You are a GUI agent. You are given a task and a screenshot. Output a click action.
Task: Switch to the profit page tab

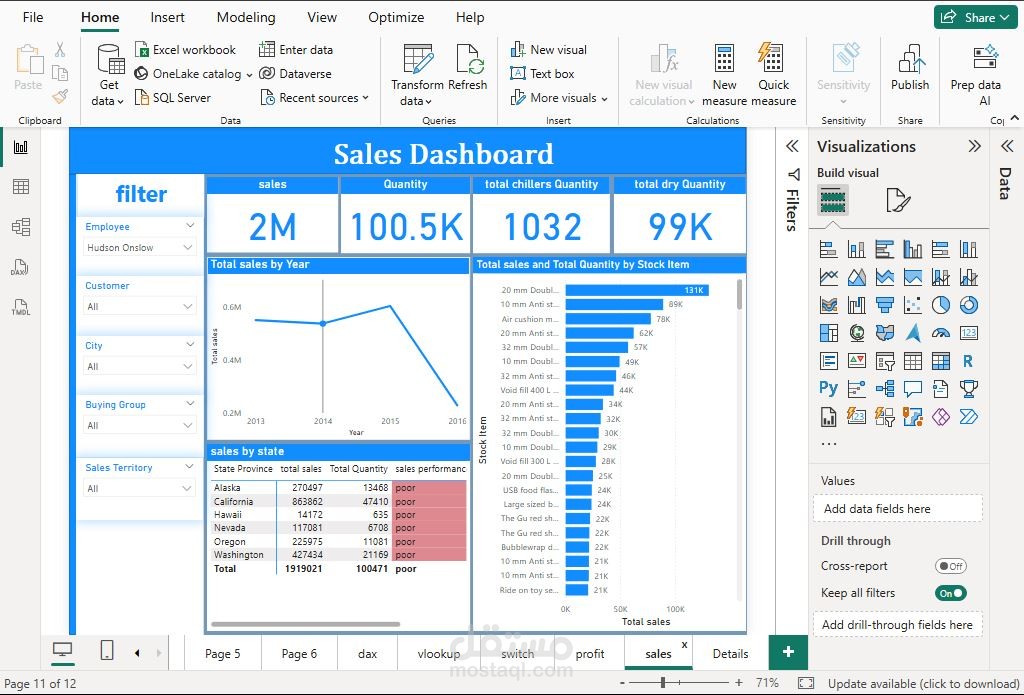[590, 654]
